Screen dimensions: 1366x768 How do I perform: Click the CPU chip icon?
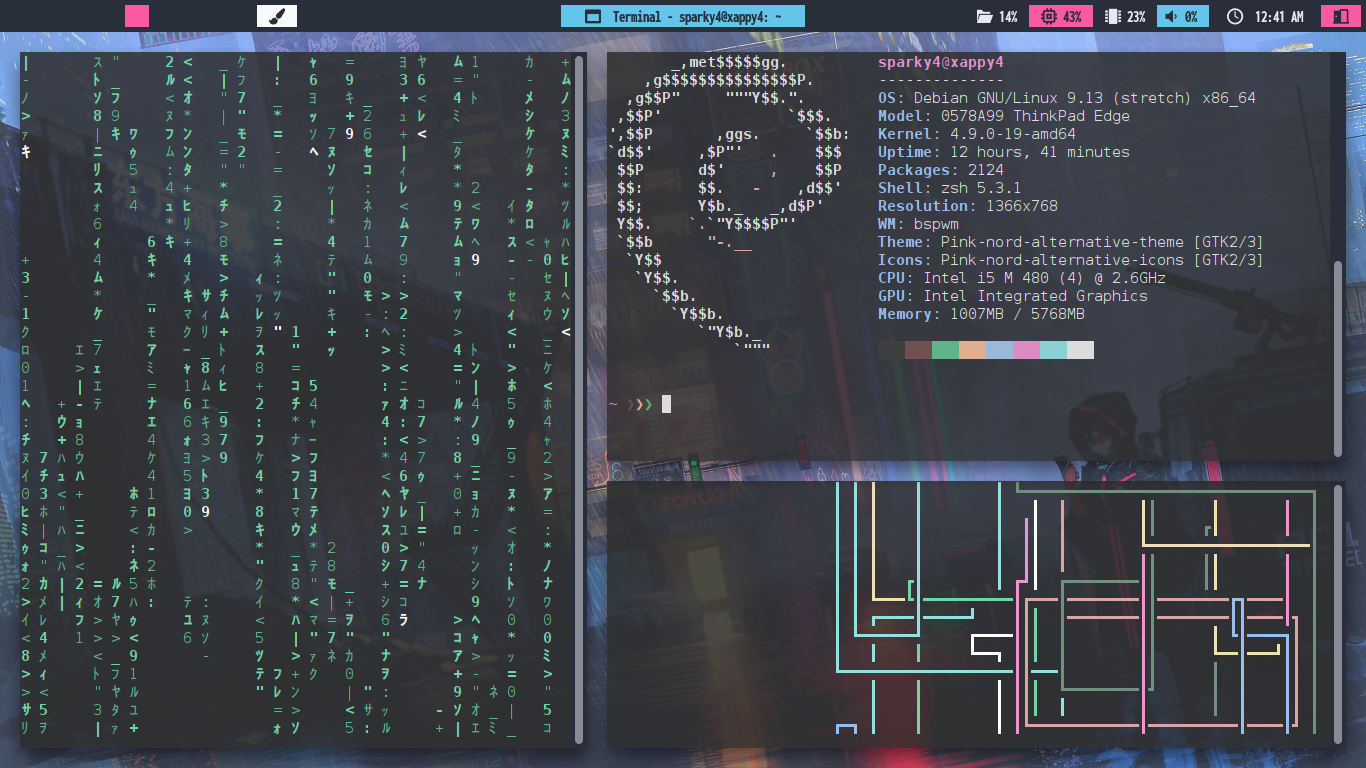click(x=1047, y=16)
